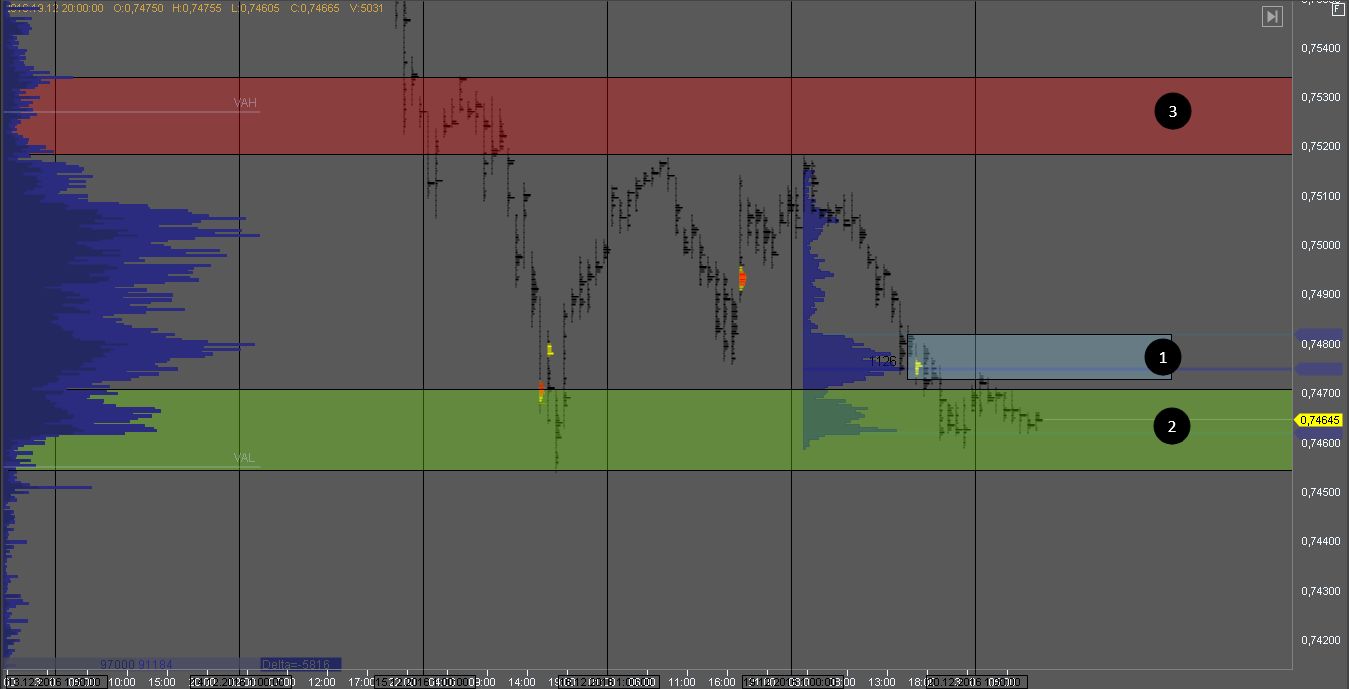Click the black circle marker numbered 3

point(1172,112)
